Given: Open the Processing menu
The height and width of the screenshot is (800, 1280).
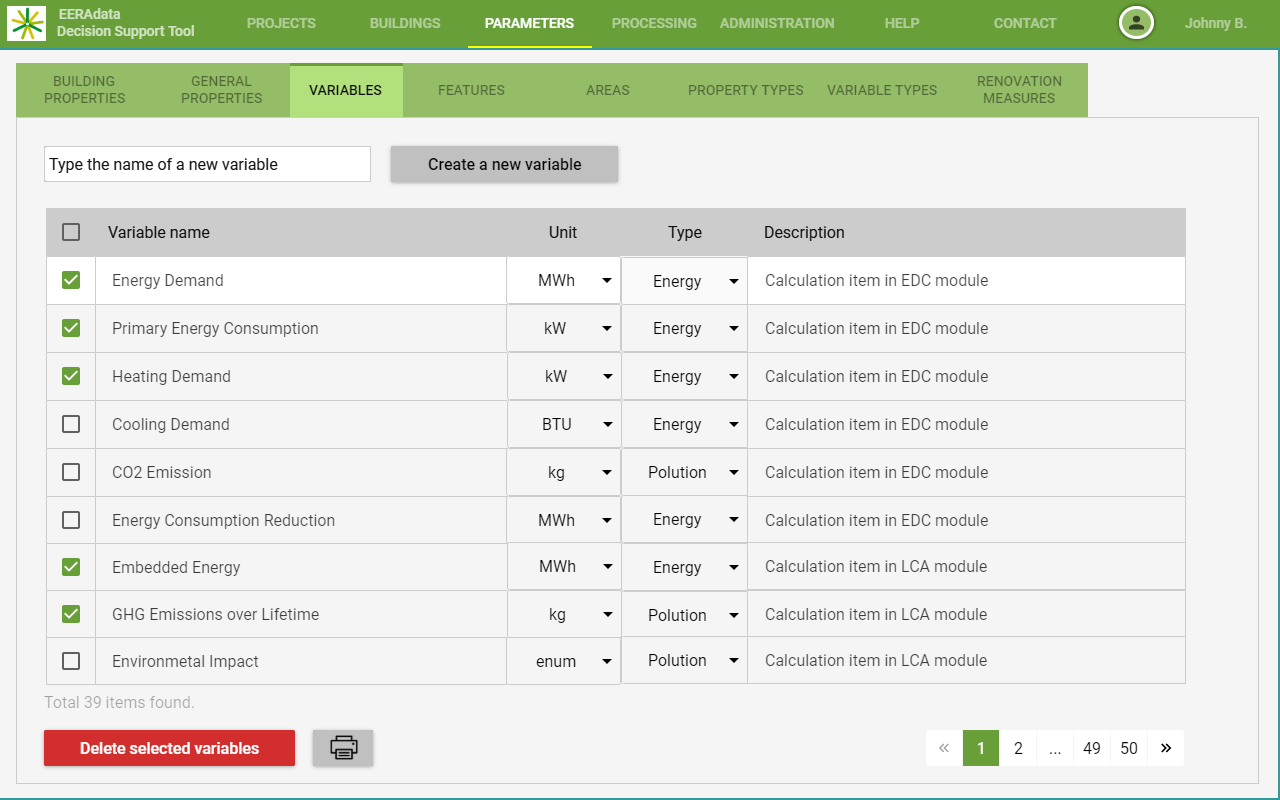Looking at the screenshot, I should pos(654,23).
